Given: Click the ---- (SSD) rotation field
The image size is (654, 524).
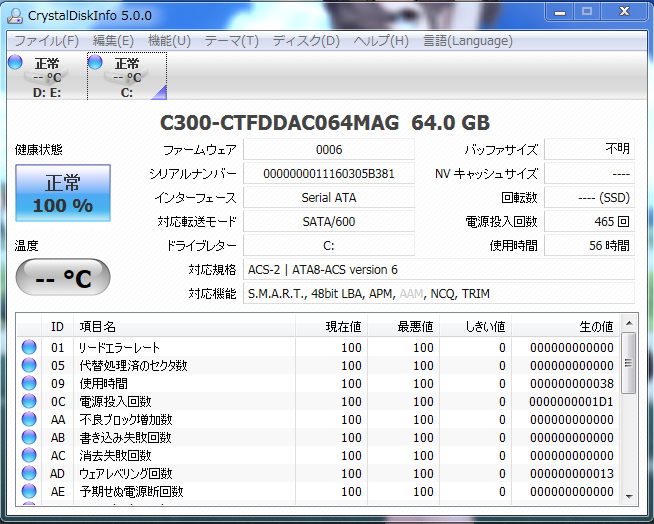Looking at the screenshot, I should point(589,198).
